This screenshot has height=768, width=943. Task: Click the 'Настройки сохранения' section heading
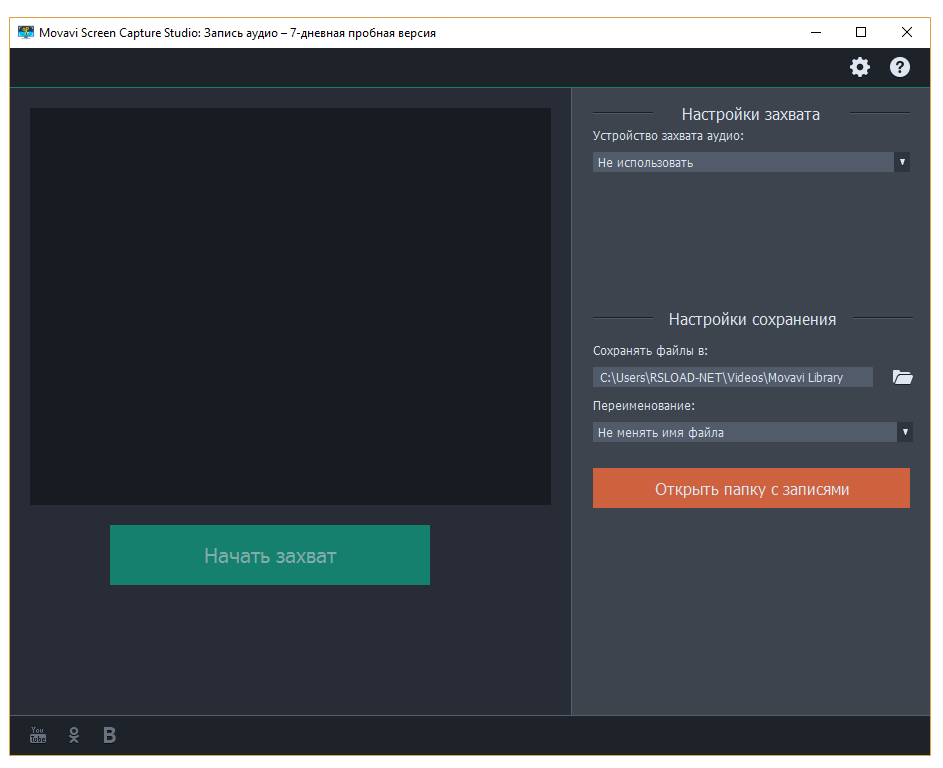751,319
